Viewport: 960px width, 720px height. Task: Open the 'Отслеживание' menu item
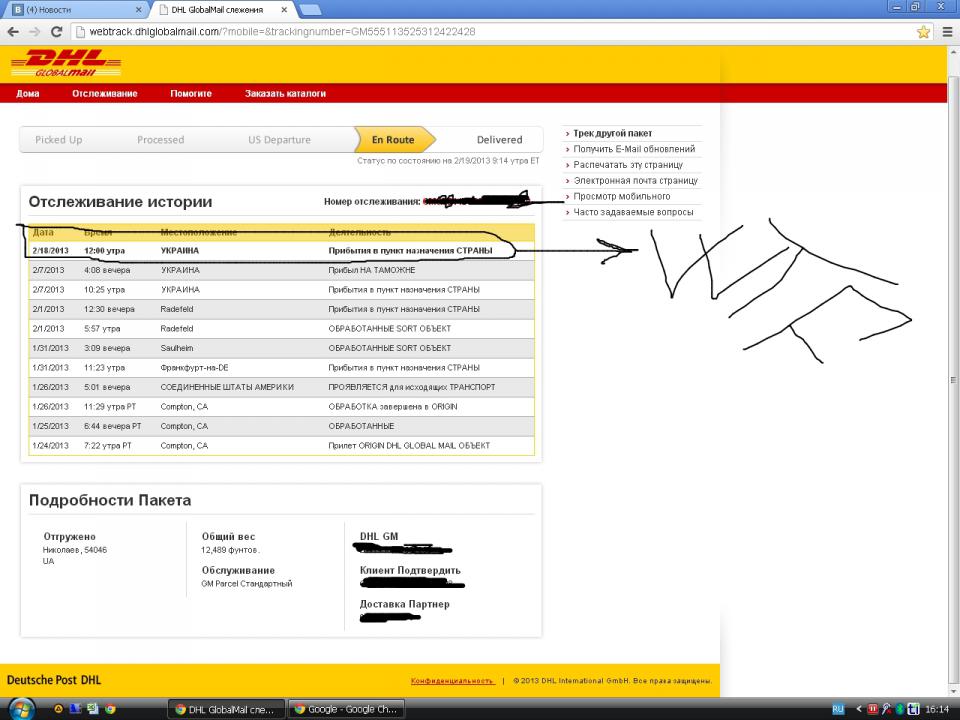pos(104,94)
